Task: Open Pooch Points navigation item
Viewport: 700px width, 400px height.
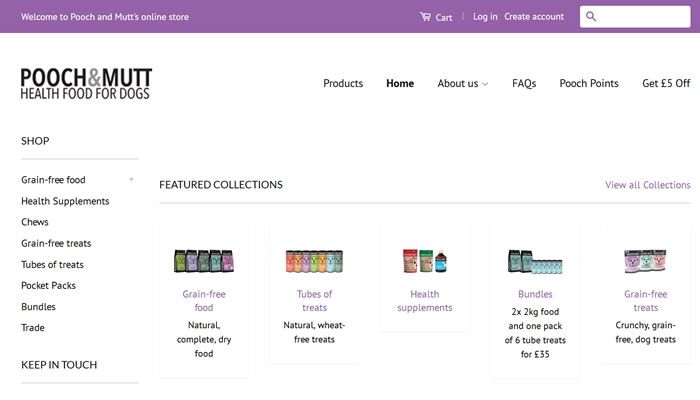Action: [x=589, y=84]
